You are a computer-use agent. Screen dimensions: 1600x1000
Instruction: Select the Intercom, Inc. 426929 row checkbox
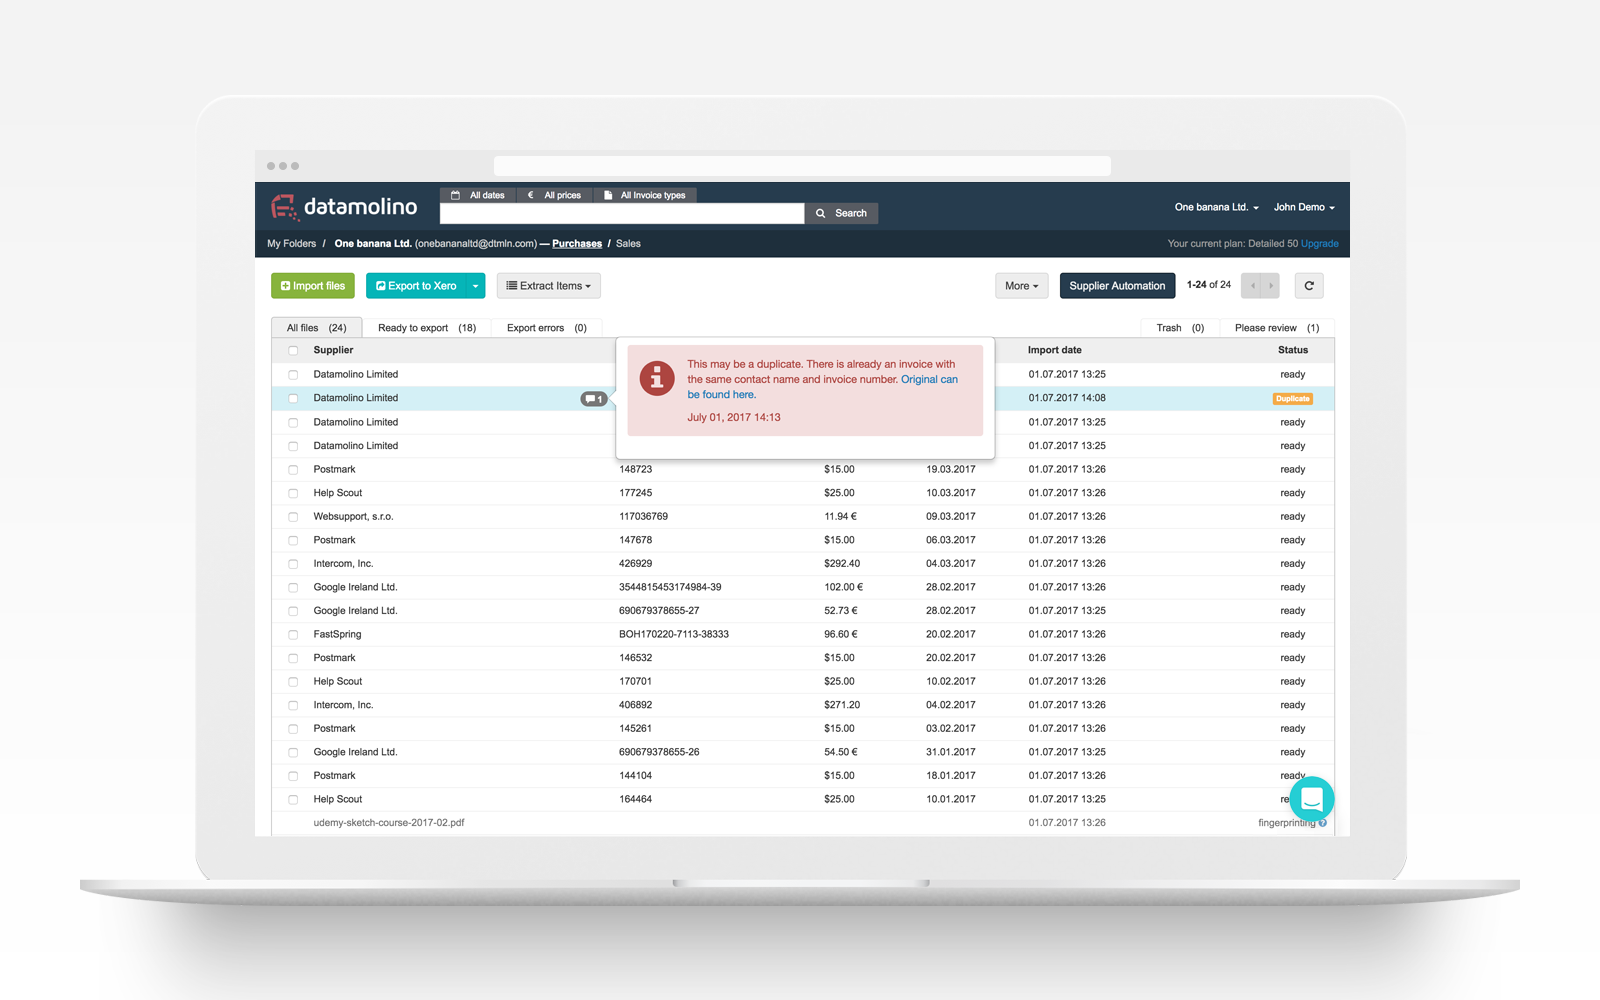[293, 564]
